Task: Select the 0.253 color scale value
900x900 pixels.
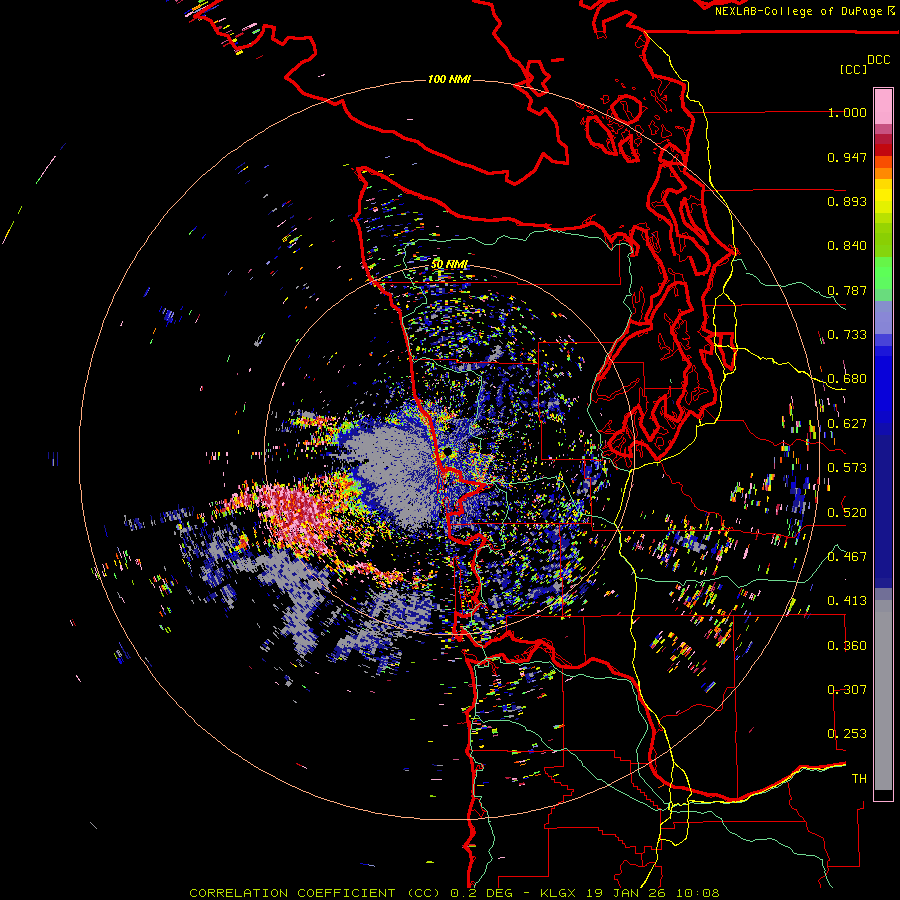Action: point(847,734)
